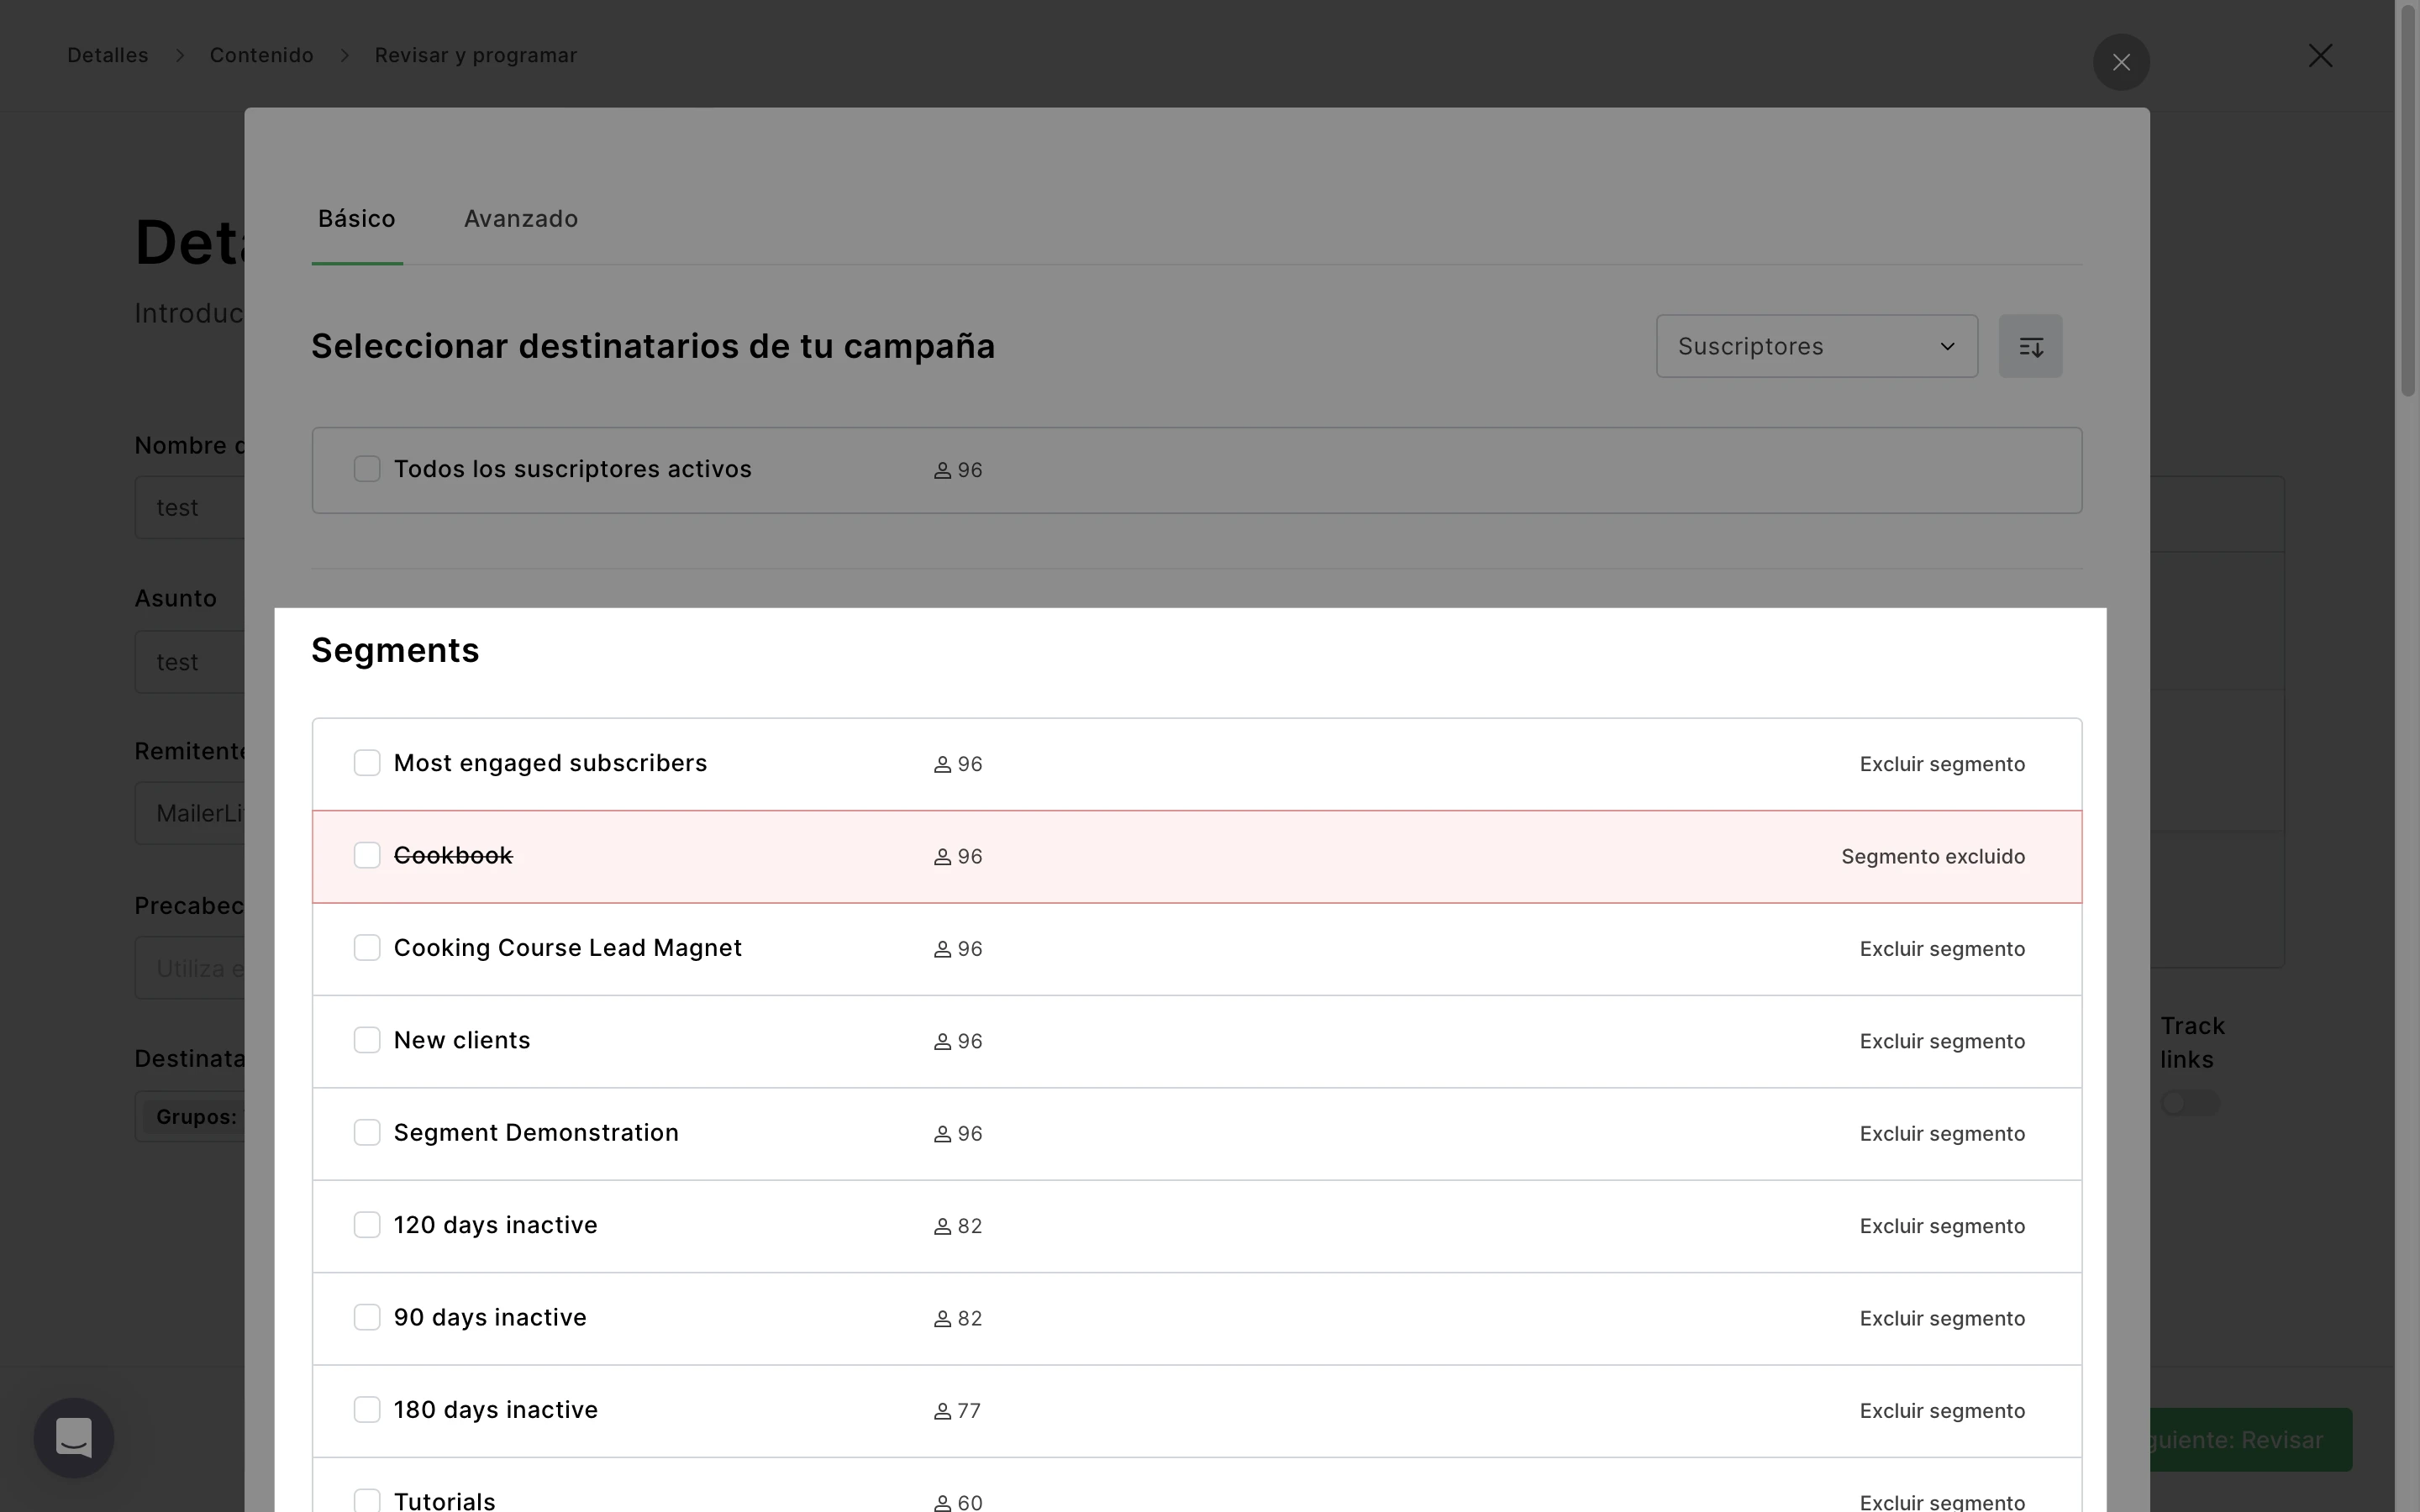
Task: Click subscriber count icon beside 180 days inactive
Action: coord(942,1411)
